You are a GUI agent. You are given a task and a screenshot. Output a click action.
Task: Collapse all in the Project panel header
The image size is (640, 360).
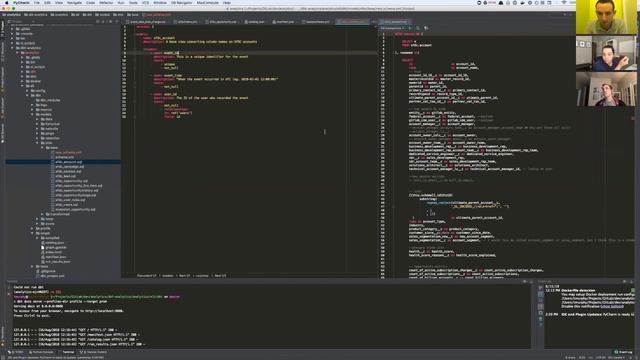click(x=104, y=22)
